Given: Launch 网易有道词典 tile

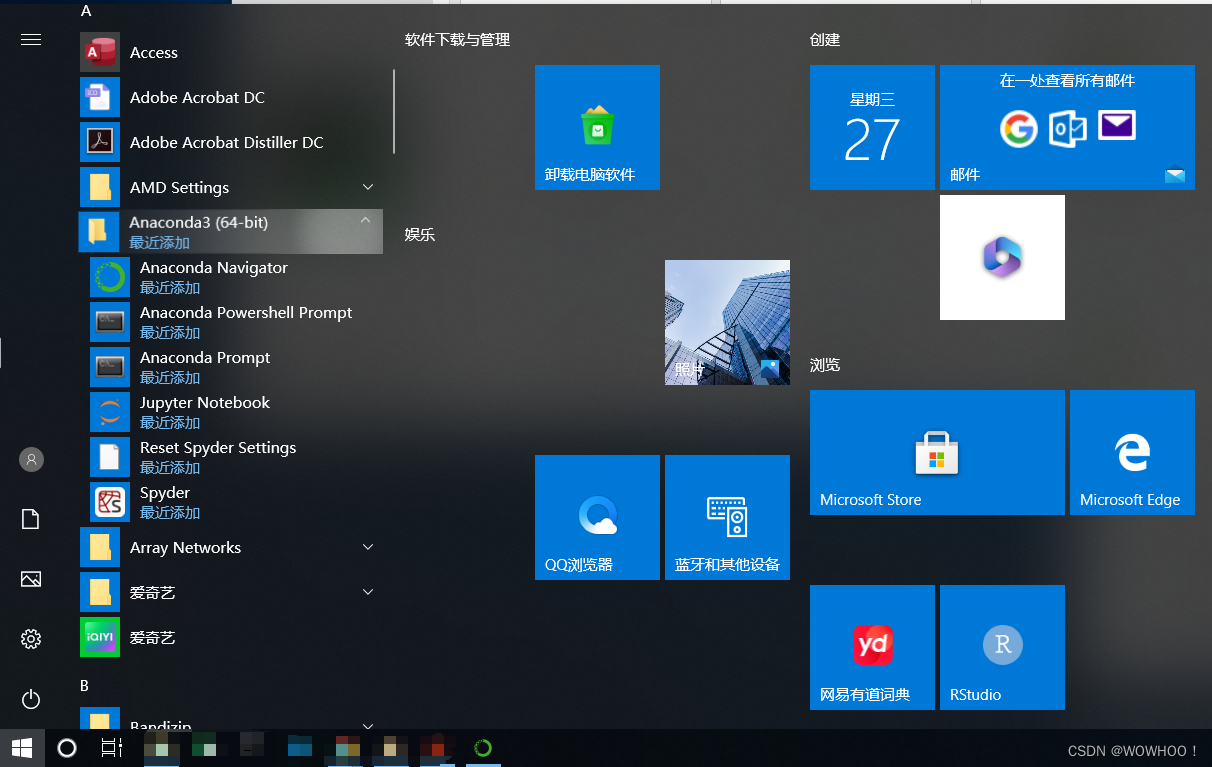Looking at the screenshot, I should pyautogui.click(x=872, y=647).
